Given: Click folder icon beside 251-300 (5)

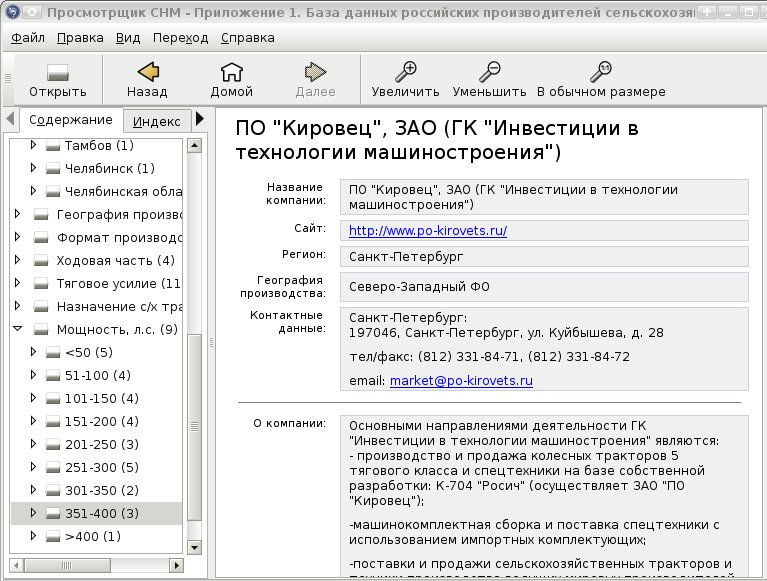Looking at the screenshot, I should click(53, 468).
